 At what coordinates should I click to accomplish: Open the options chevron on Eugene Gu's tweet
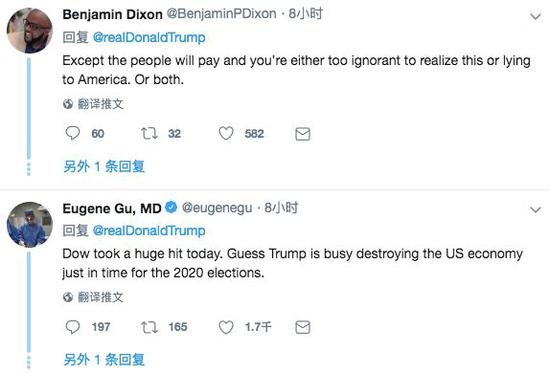click(535, 210)
